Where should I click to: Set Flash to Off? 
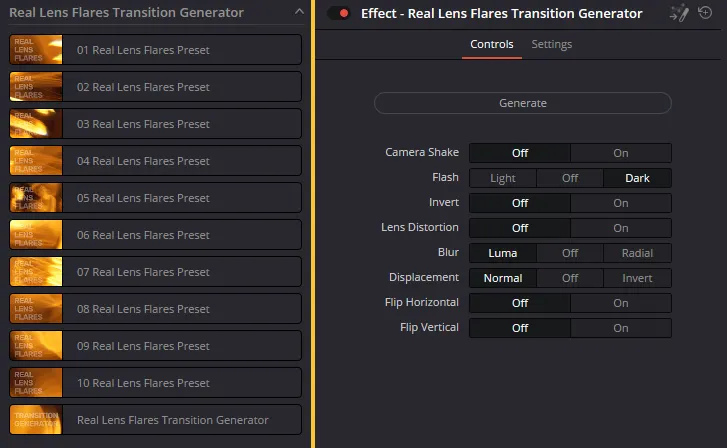click(x=570, y=178)
